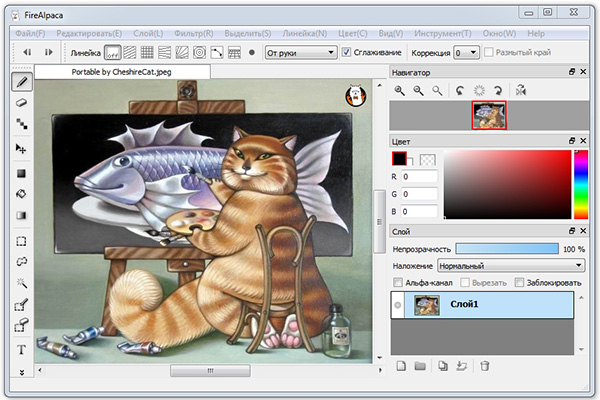
Task: Click the Непрозрачность opacity slider
Action: (x=506, y=248)
